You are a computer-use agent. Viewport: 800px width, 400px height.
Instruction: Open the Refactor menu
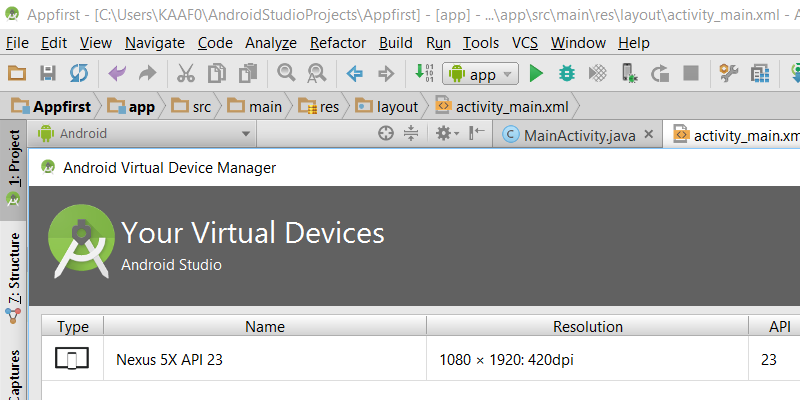click(x=338, y=43)
